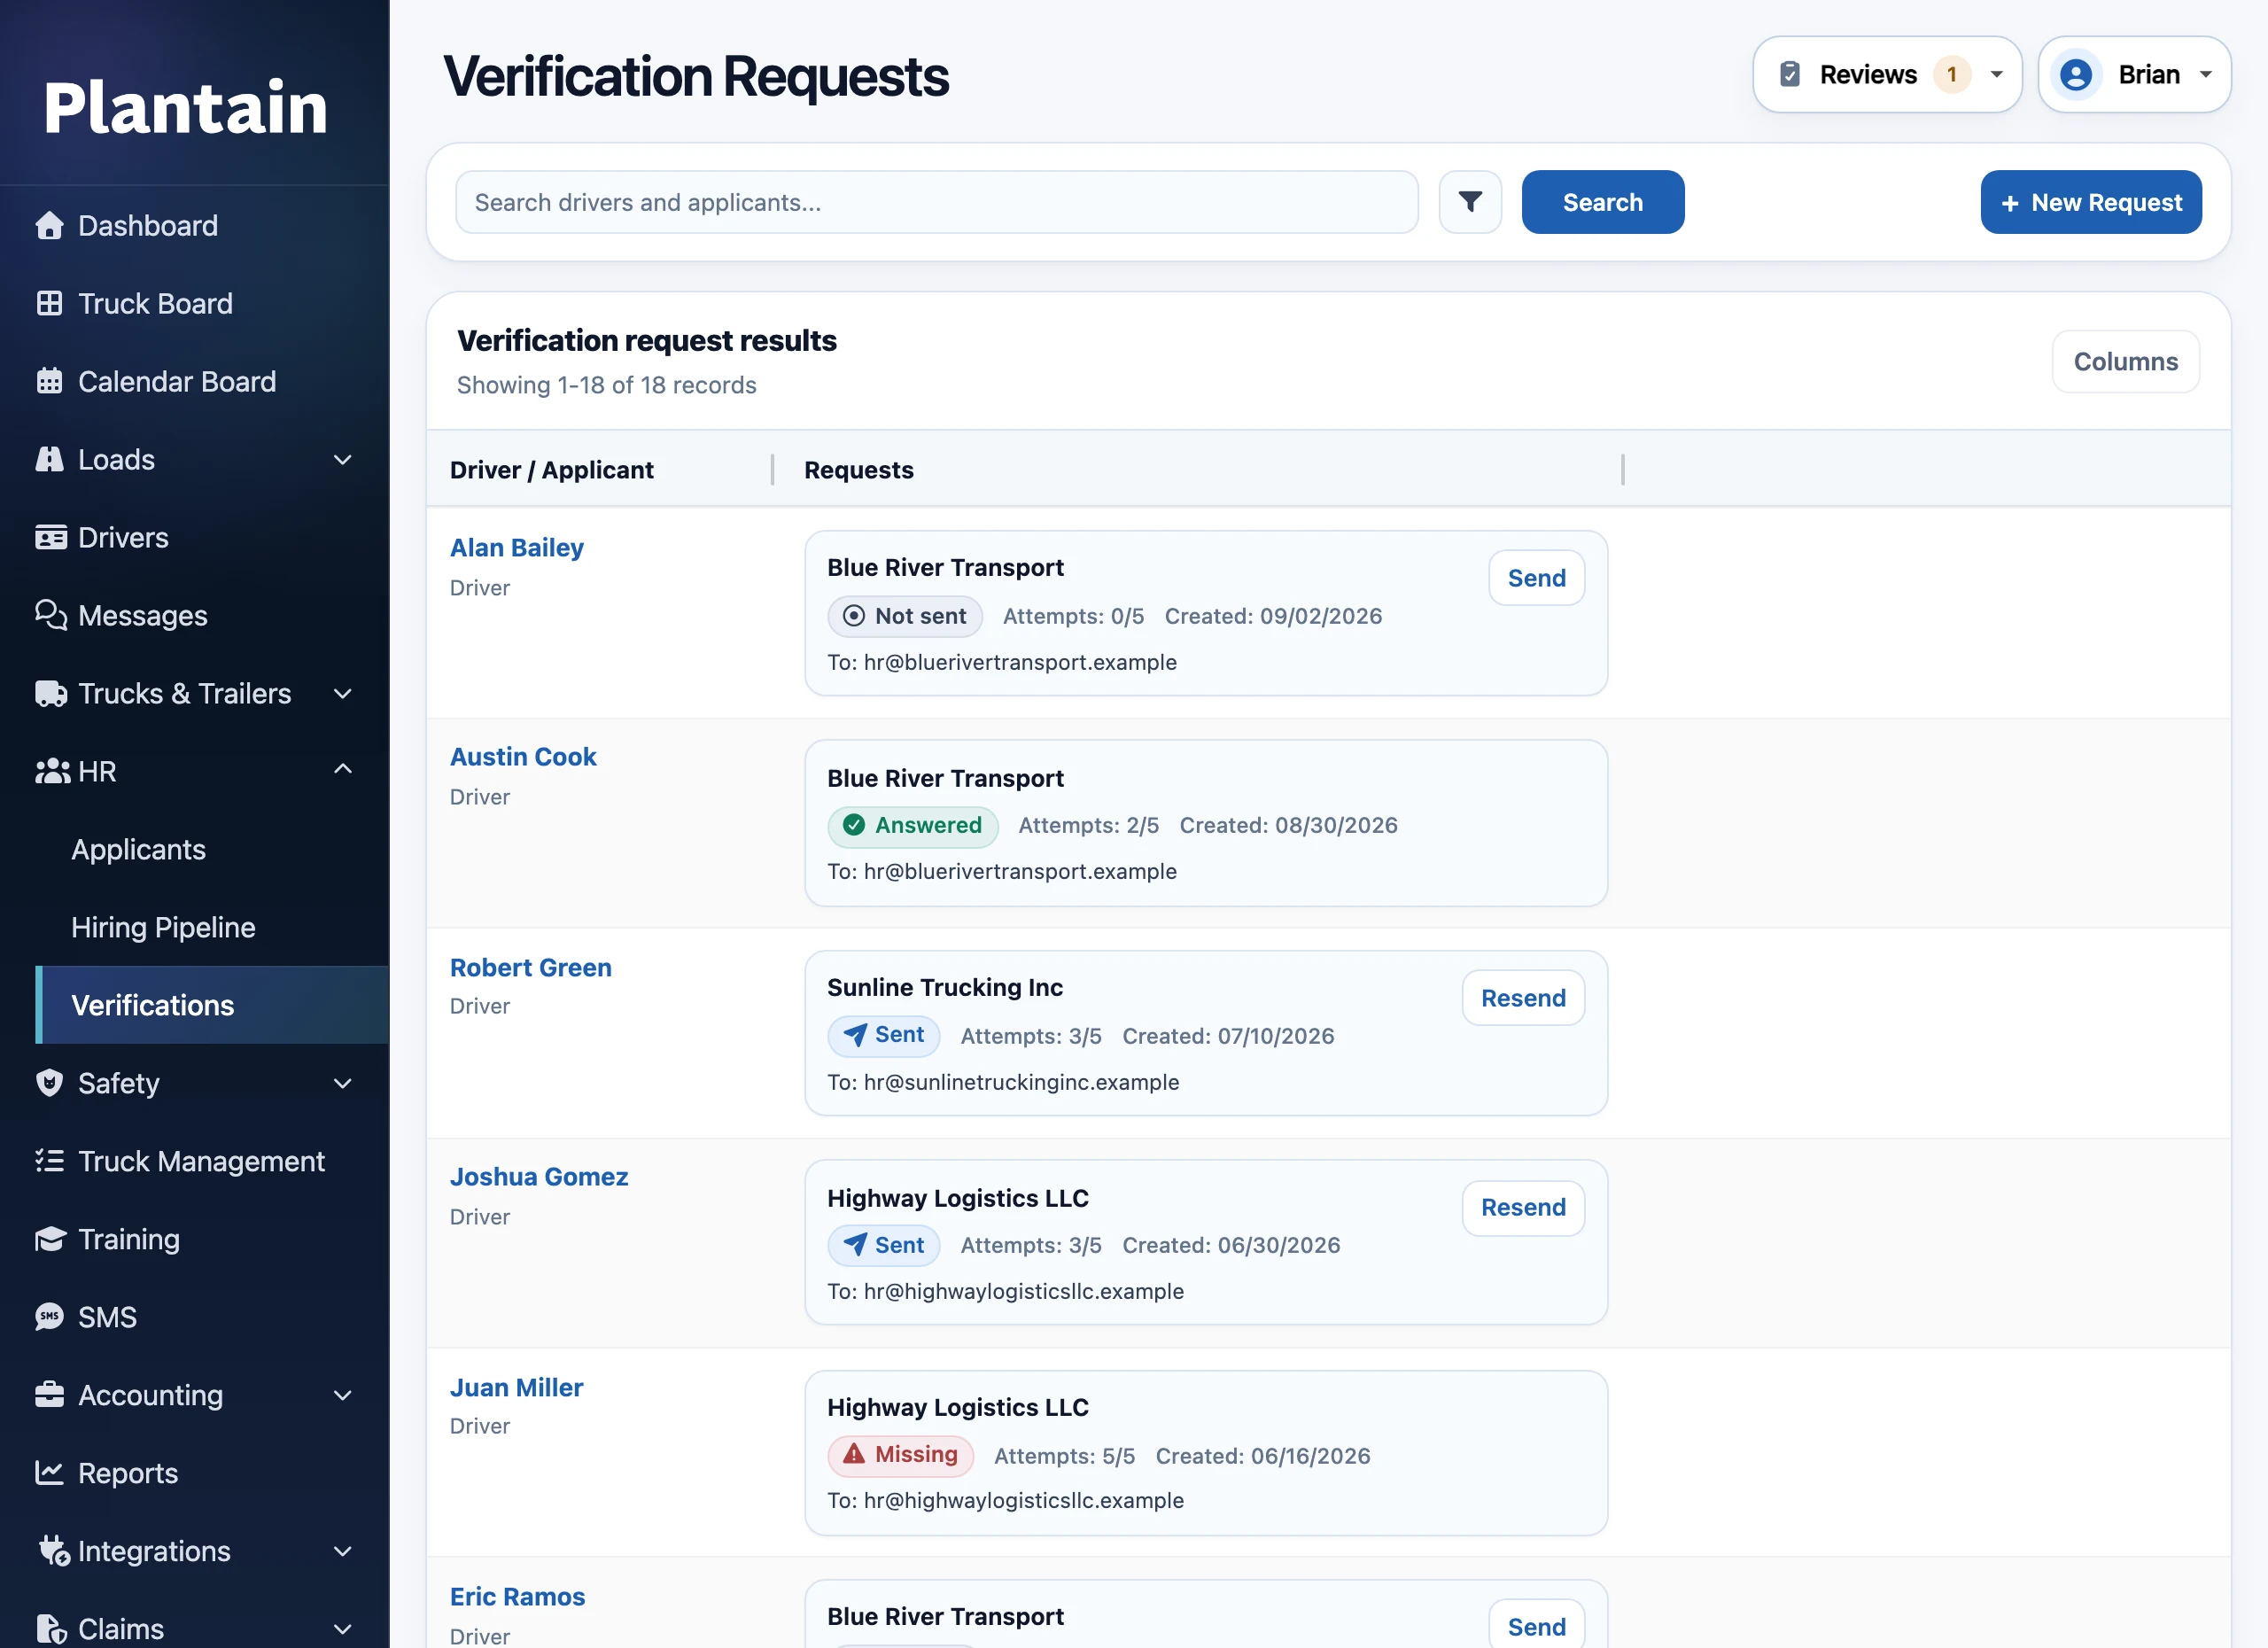
Task: Open the Columns button
Action: pos(2126,361)
